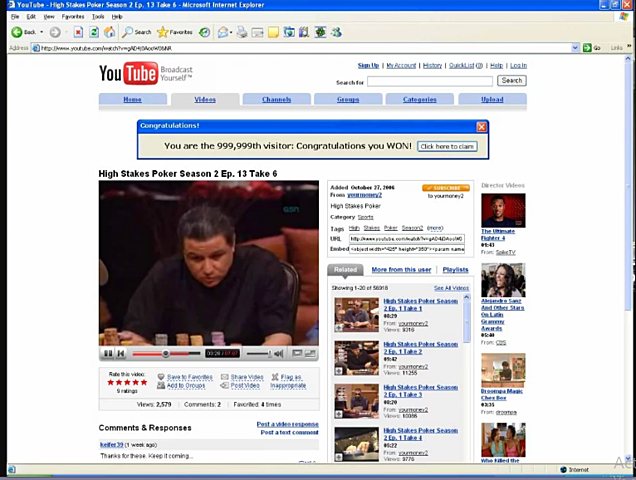Switch to the Groups tab
Image resolution: width=636 pixels, height=480 pixels.
coord(348,99)
